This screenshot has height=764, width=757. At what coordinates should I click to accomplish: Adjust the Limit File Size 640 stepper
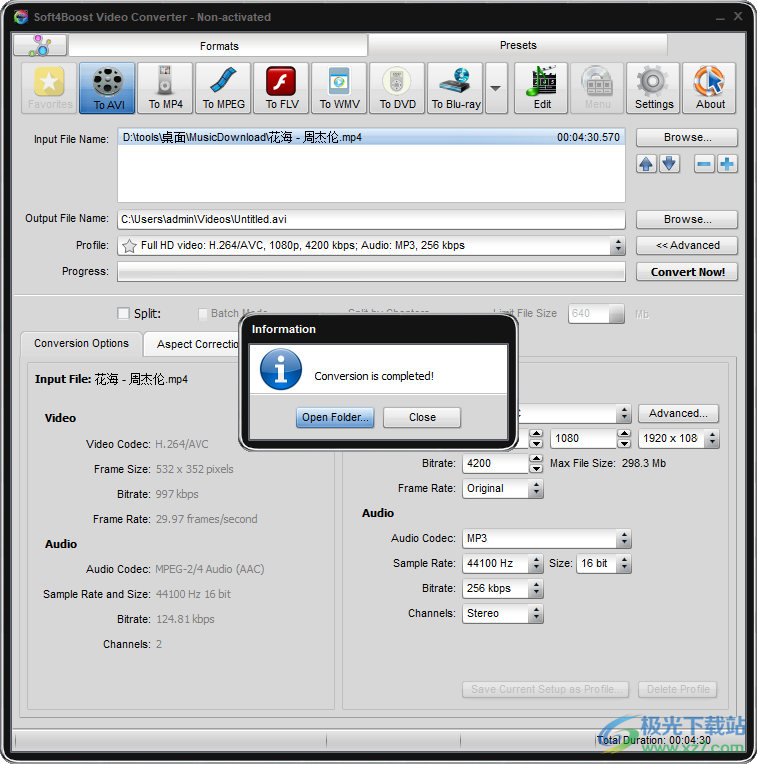point(617,314)
